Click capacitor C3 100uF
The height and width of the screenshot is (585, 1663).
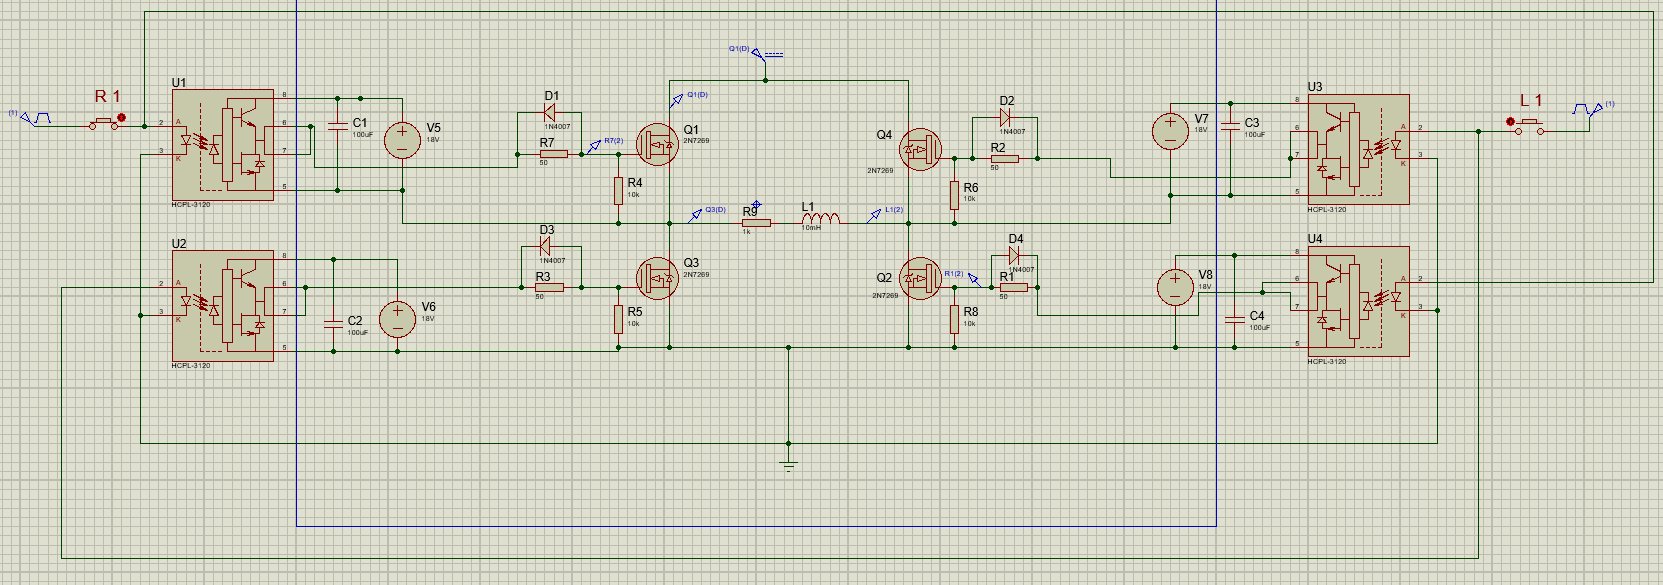1231,127
